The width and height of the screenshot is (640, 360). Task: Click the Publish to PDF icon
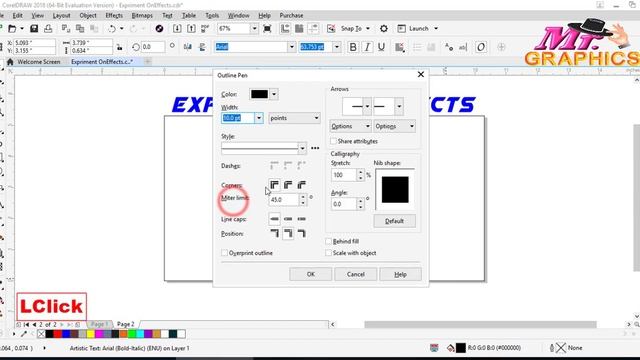(x=205, y=29)
